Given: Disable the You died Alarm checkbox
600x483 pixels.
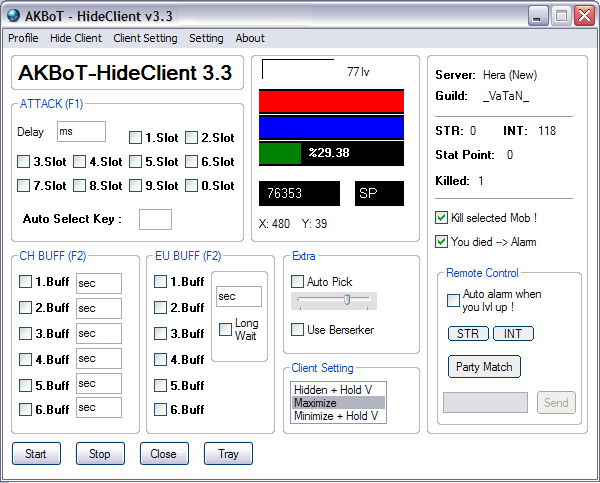Looking at the screenshot, I should pos(442,241).
